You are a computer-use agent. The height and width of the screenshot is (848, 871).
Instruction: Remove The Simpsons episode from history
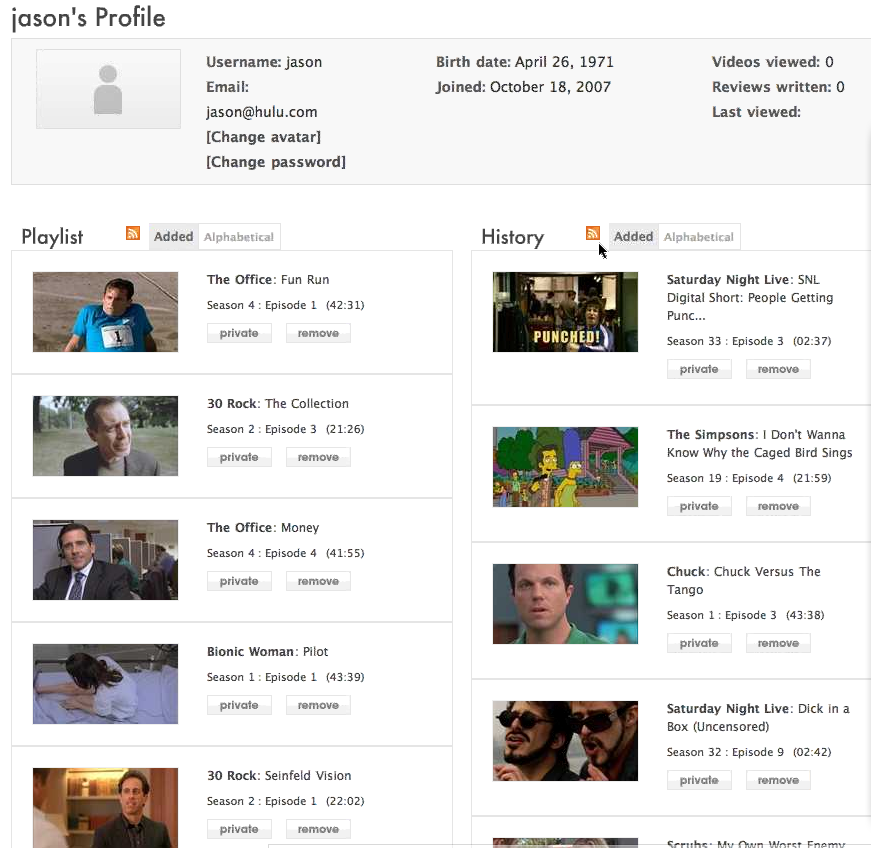click(x=778, y=506)
